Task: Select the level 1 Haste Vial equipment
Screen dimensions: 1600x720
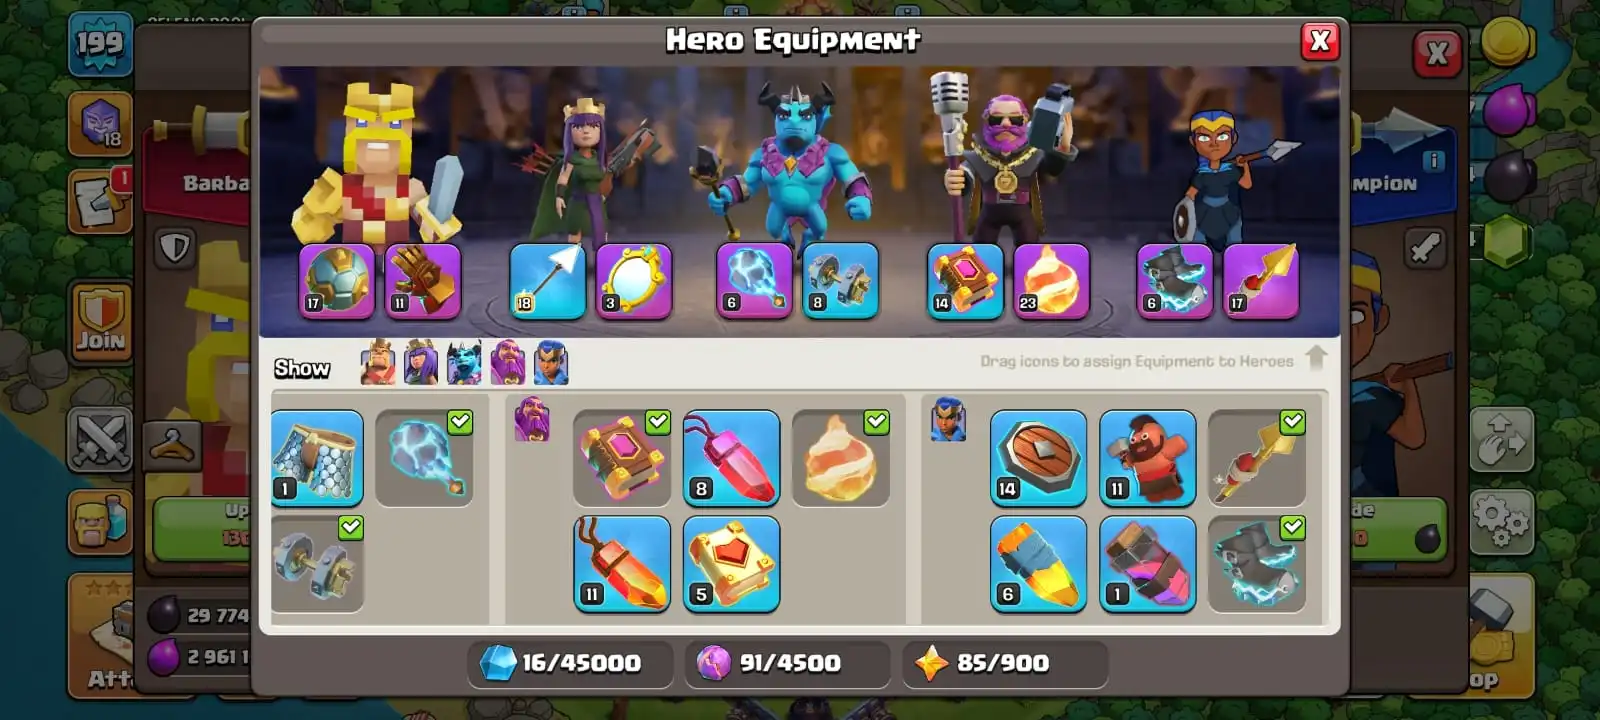Action: (x=1148, y=564)
